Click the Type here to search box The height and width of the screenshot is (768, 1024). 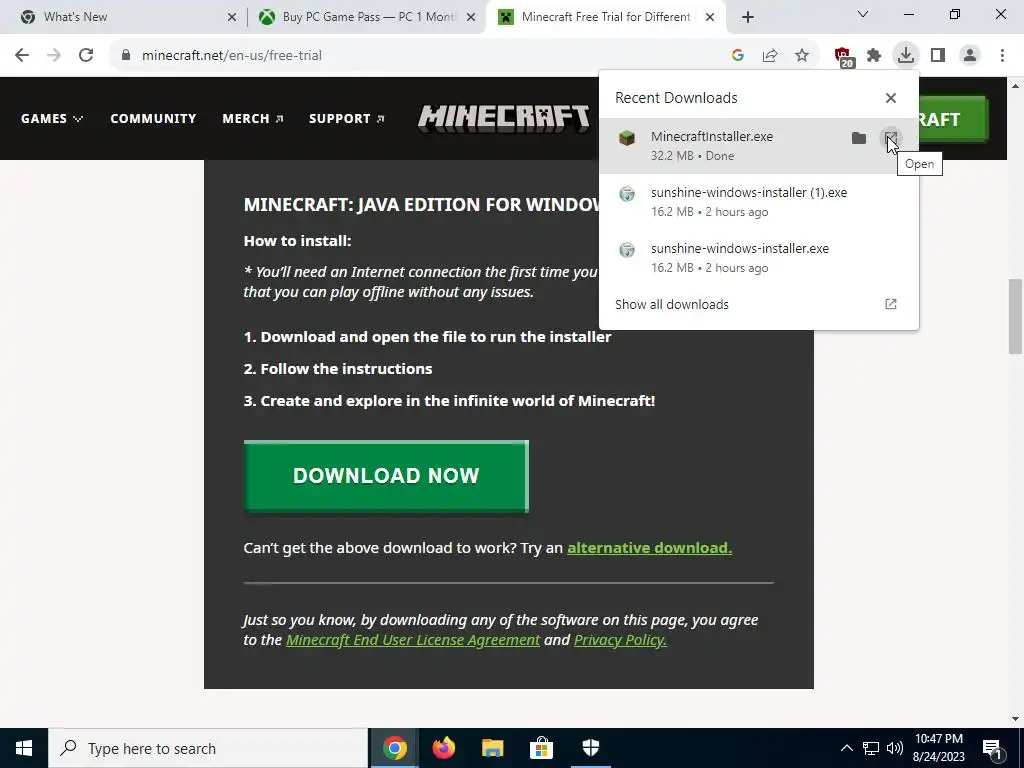coord(208,748)
